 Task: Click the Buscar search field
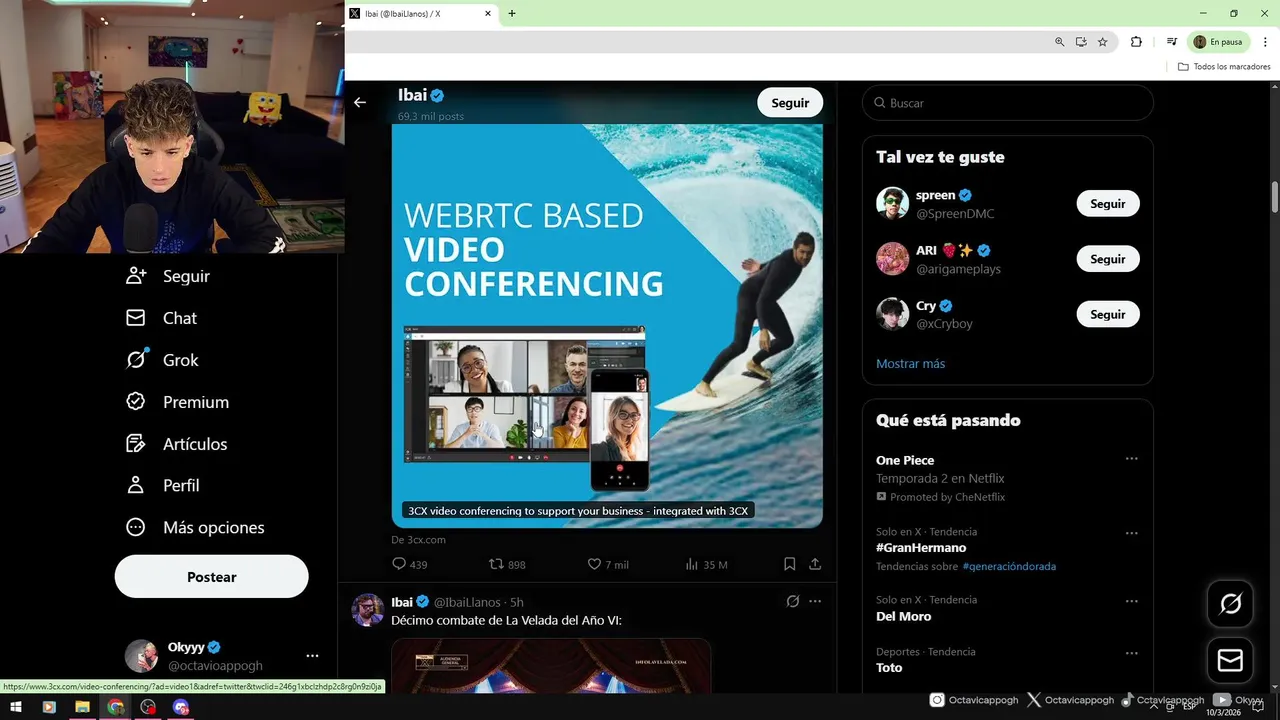click(1008, 103)
